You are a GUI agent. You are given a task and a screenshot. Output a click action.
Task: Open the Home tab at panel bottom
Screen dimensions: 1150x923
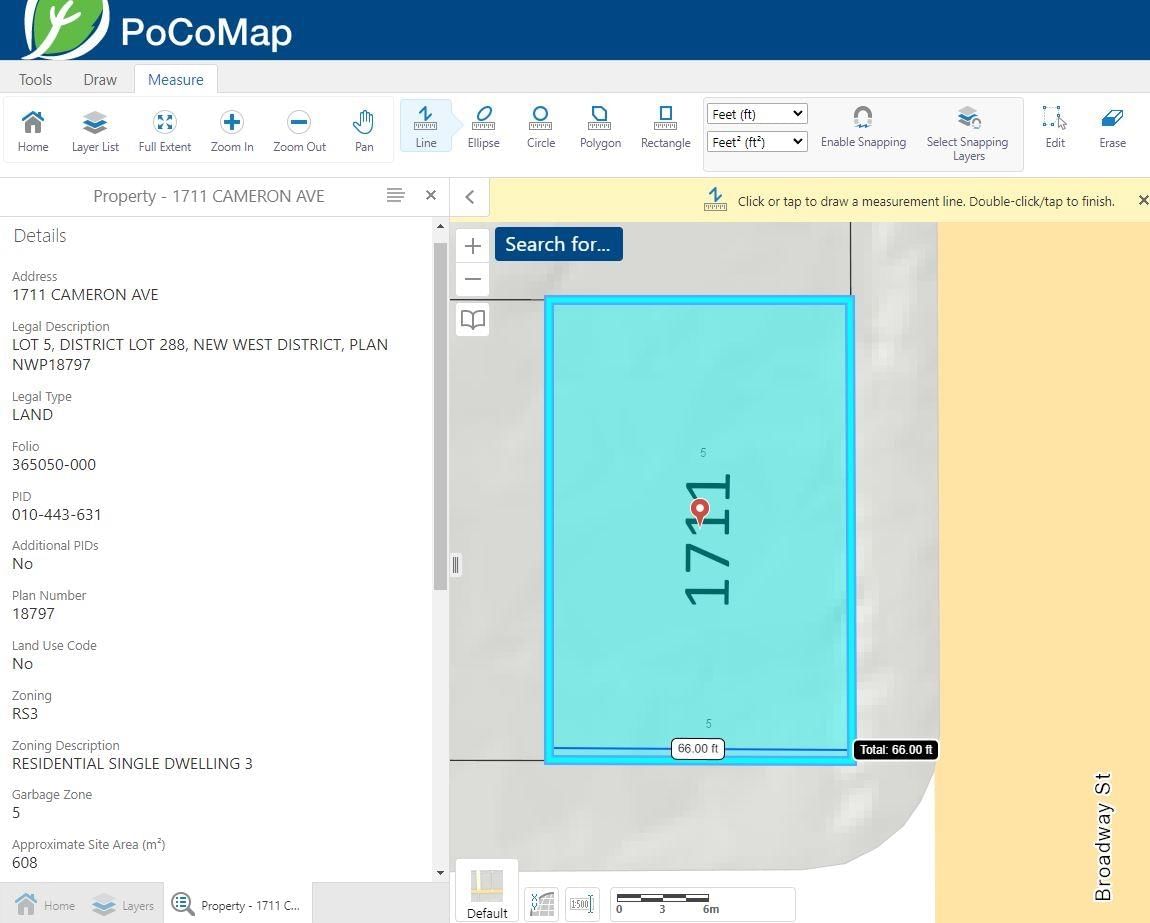(x=45, y=905)
